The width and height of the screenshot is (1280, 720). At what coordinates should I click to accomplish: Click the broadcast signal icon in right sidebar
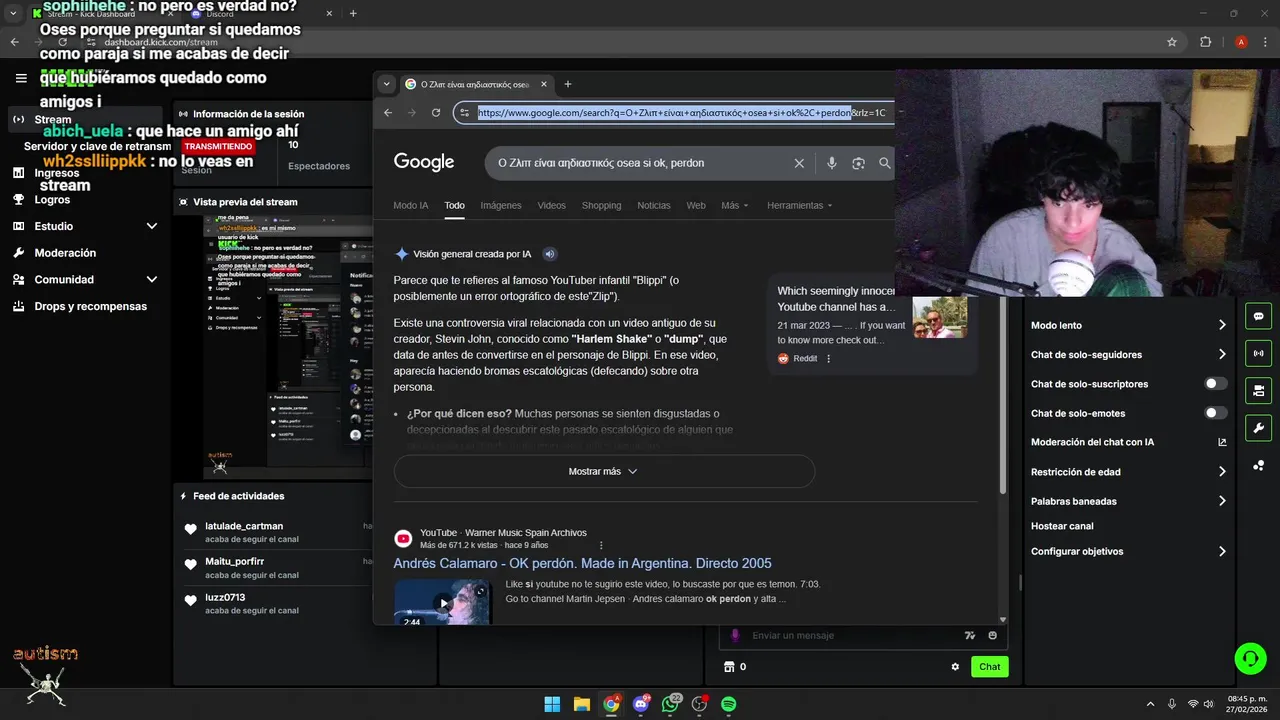[x=1258, y=353]
